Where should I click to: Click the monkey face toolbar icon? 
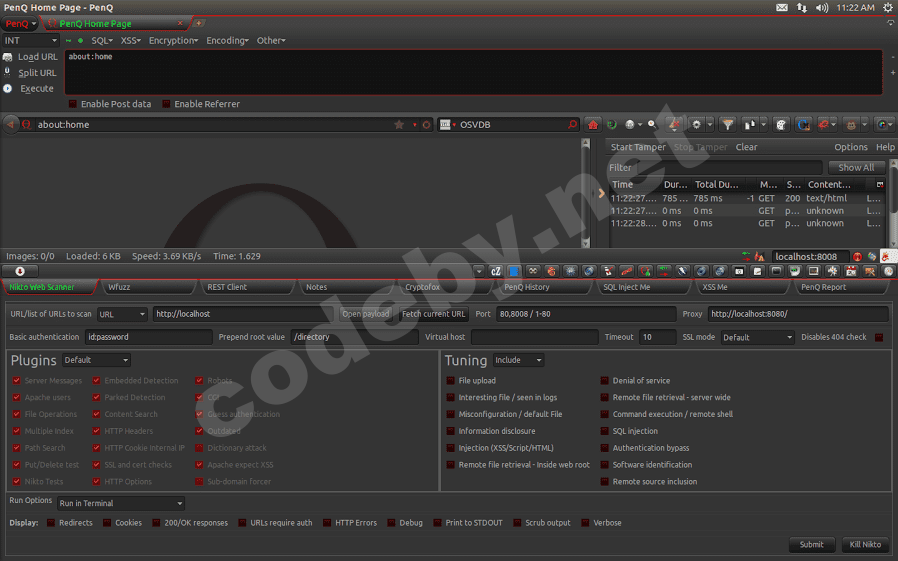[x=852, y=125]
